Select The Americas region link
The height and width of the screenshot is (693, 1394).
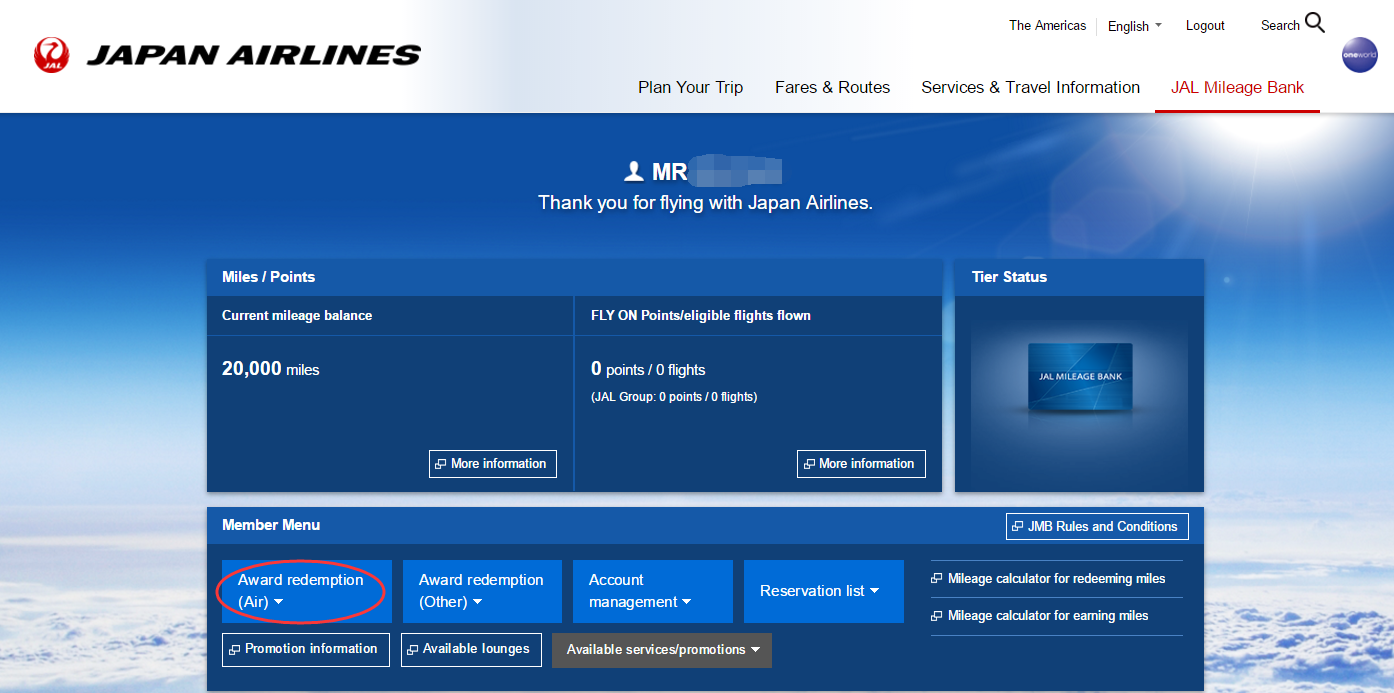(1047, 26)
